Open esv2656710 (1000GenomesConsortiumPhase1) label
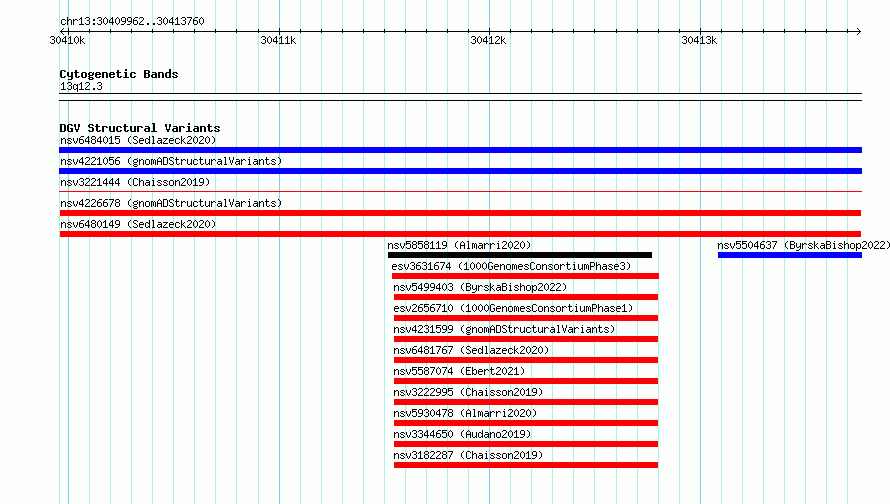 click(513, 308)
